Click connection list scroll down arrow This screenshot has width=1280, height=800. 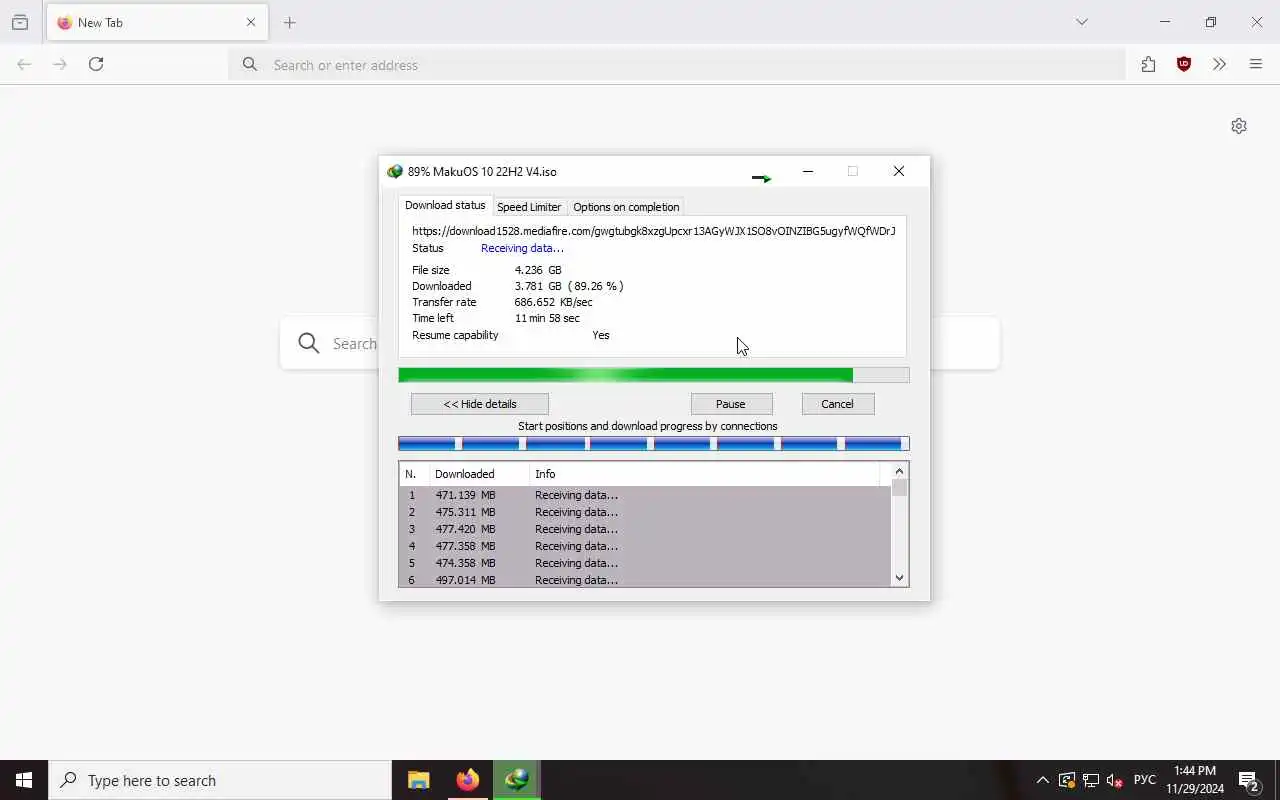pos(899,578)
